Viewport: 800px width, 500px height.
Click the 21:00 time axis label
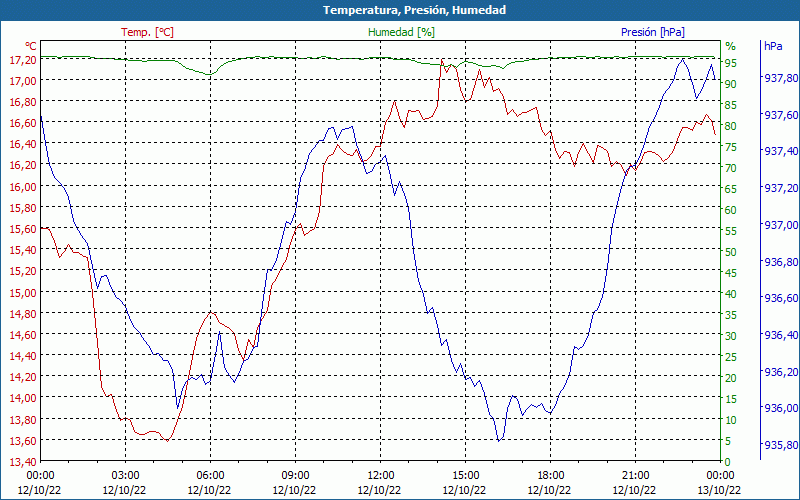(x=635, y=476)
